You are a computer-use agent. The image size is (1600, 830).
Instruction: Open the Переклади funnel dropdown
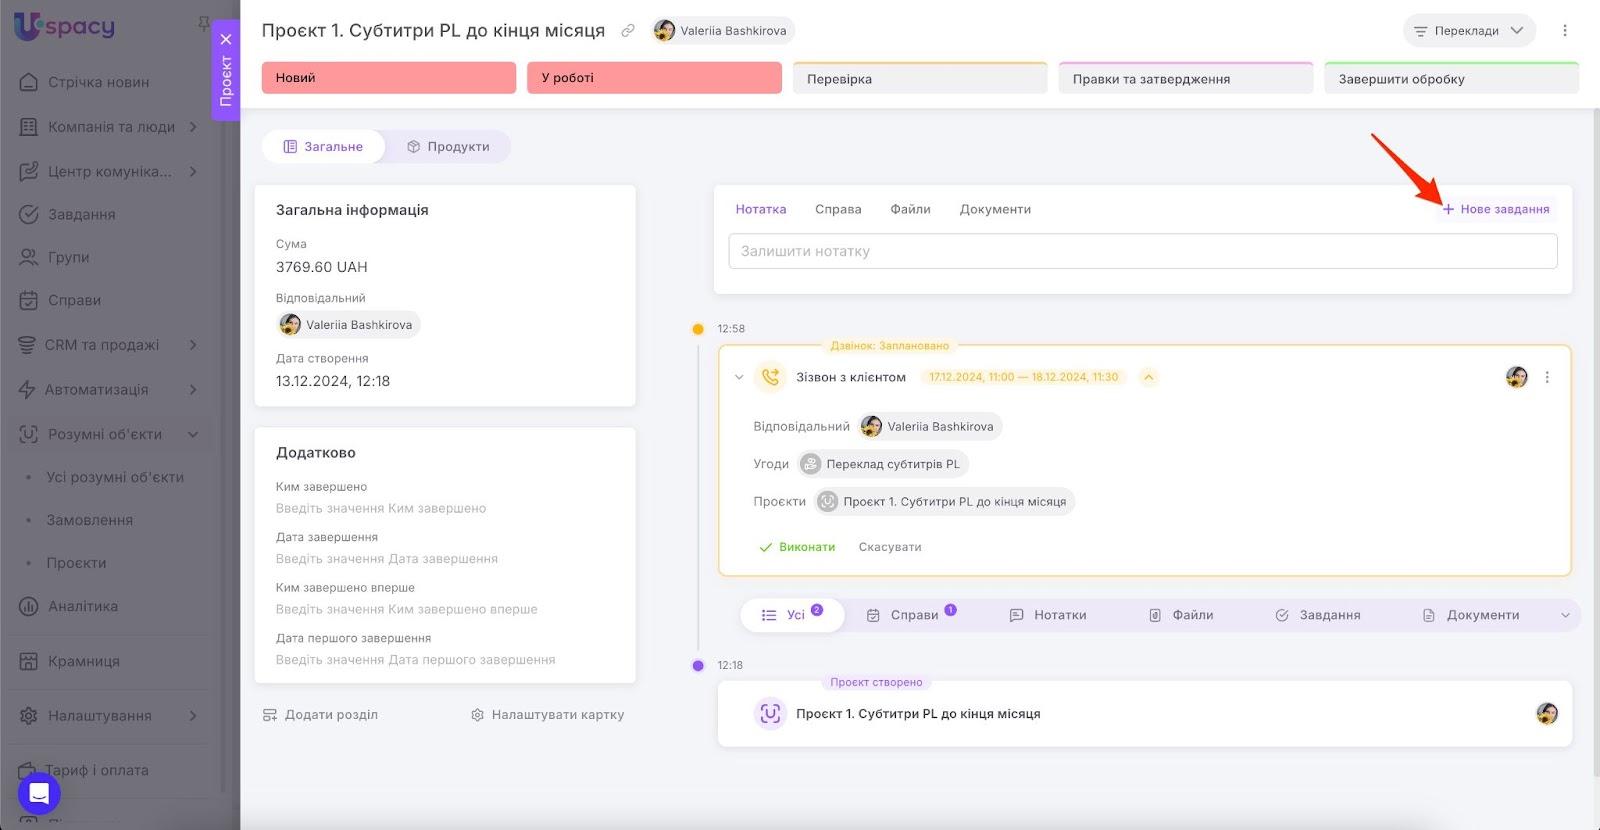point(1468,30)
